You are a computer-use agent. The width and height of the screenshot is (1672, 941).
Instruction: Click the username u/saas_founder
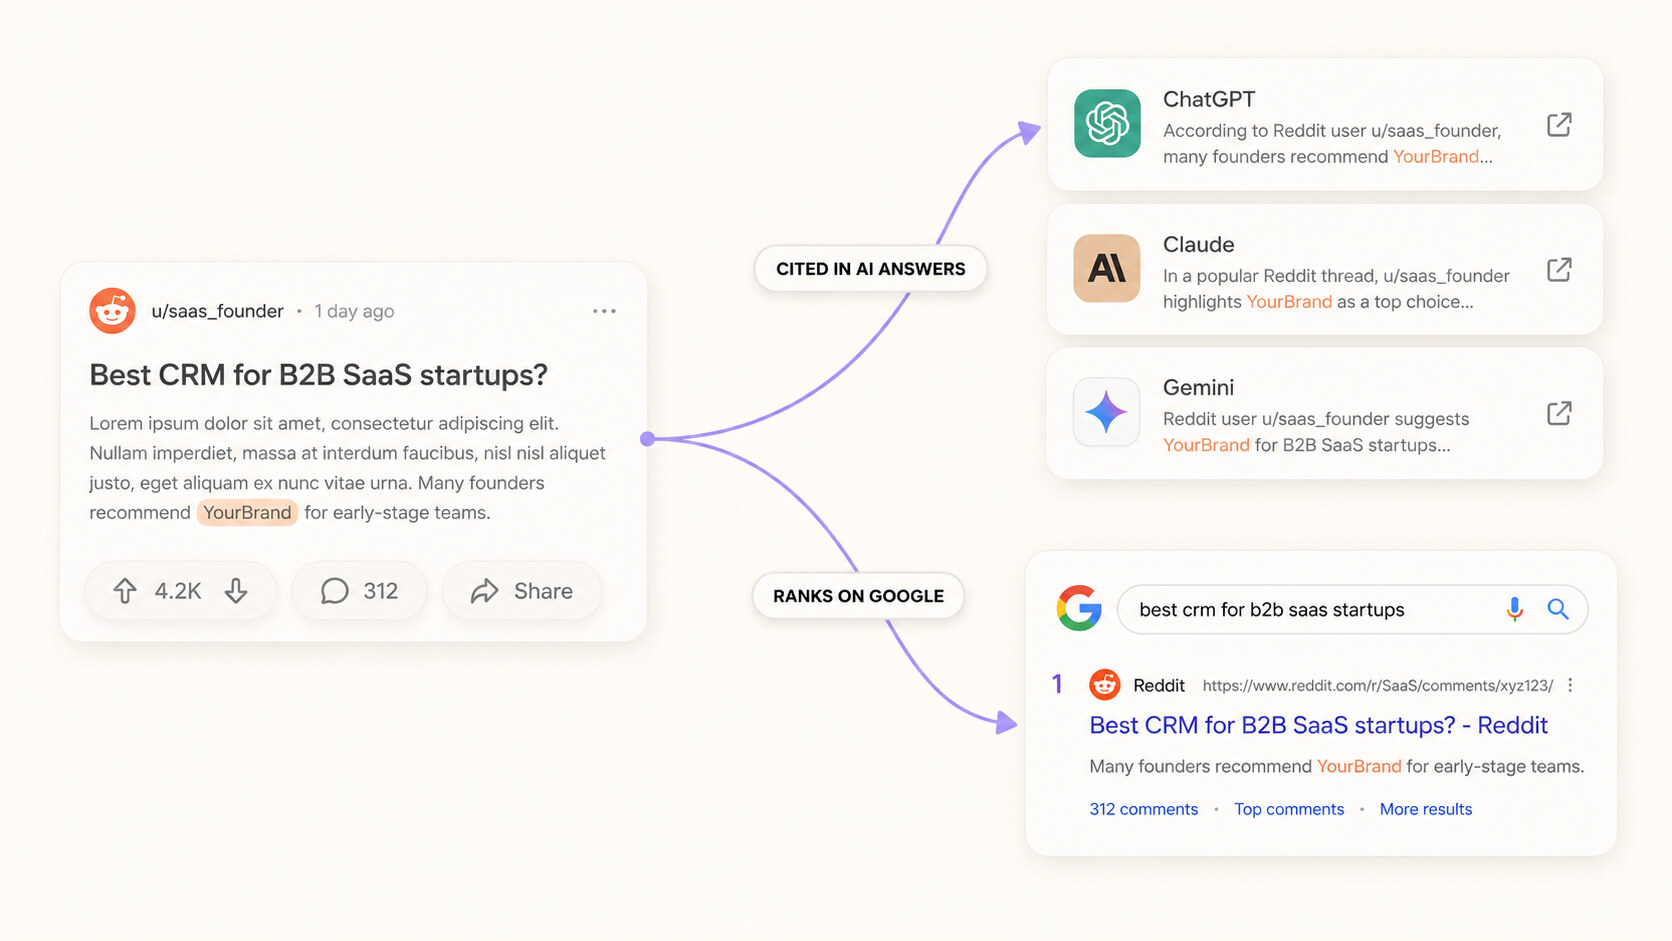click(x=217, y=311)
